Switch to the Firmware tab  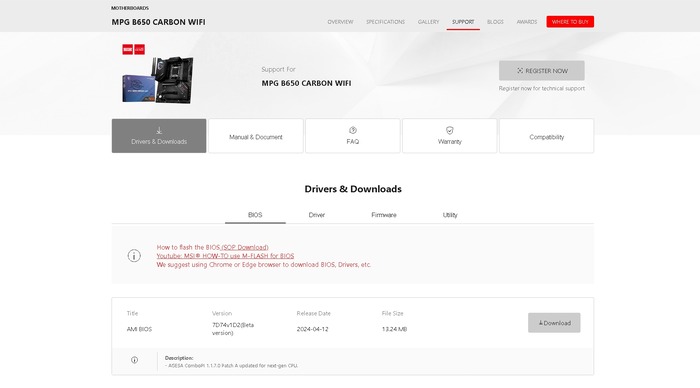tap(384, 215)
